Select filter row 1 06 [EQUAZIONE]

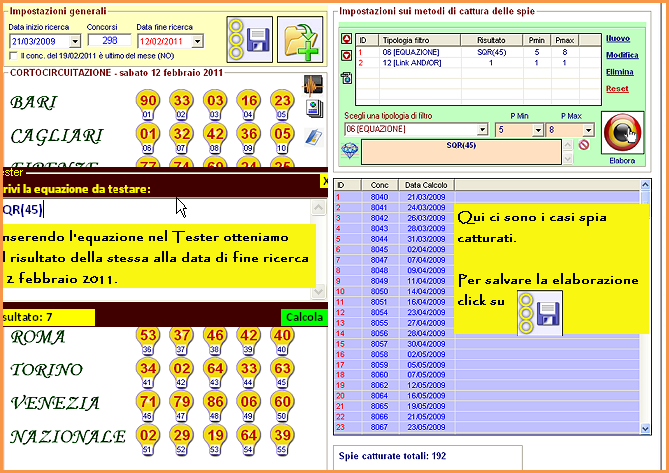478,52
